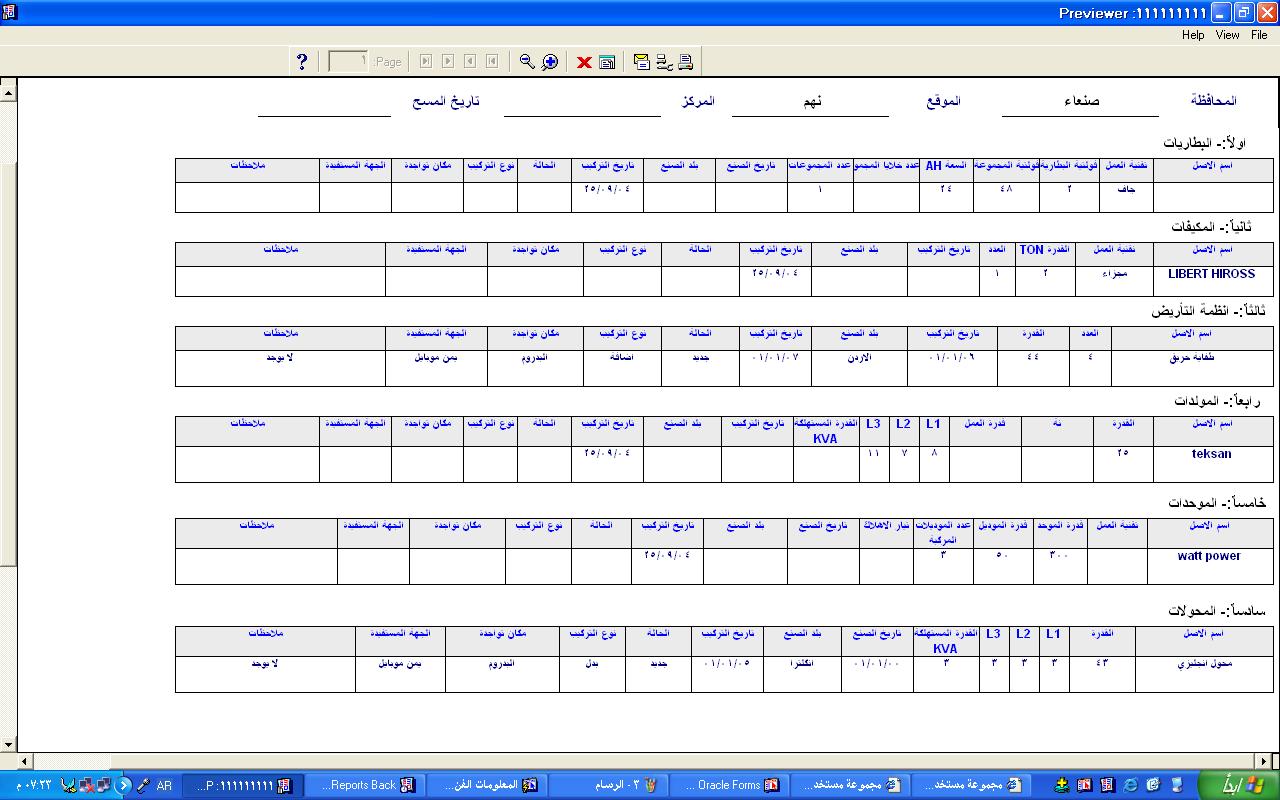This screenshot has width=1280, height=800.
Task: Open the View menu
Action: tap(1227, 35)
